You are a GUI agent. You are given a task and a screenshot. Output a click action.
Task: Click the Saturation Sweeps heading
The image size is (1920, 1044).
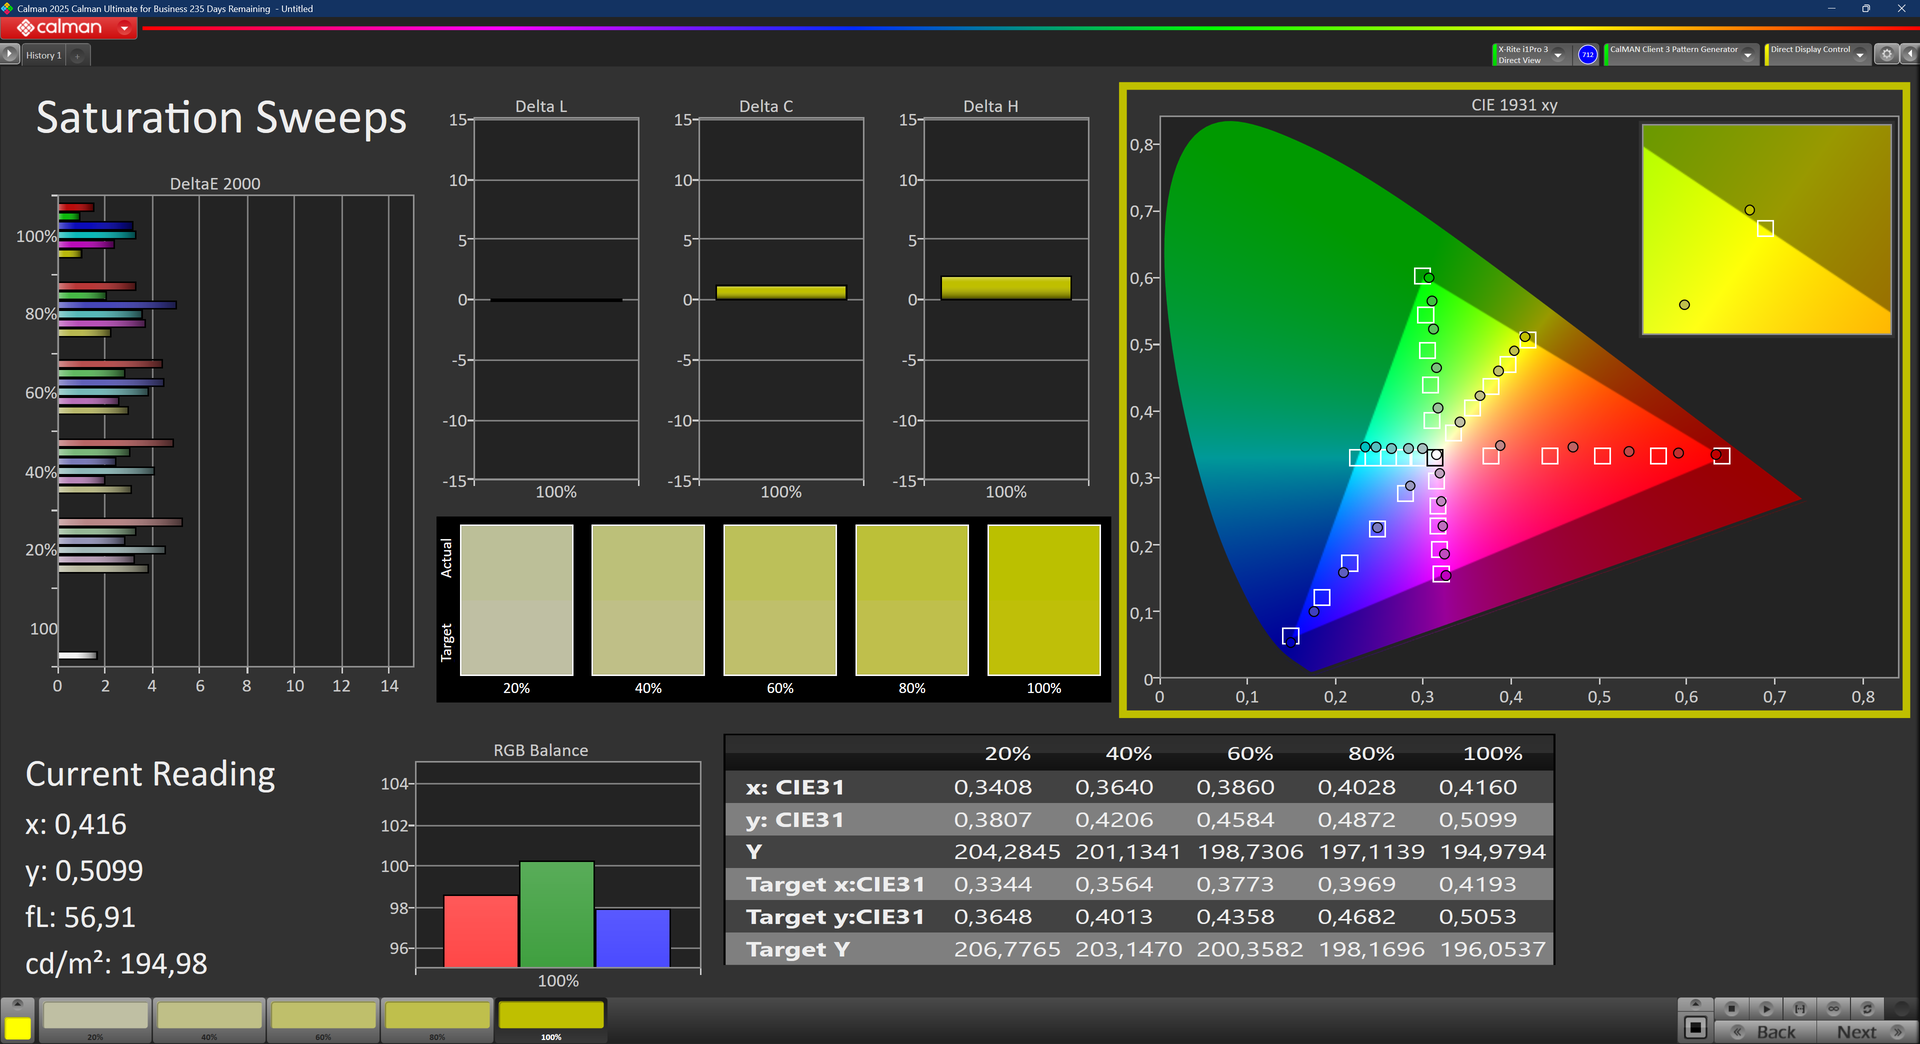(x=222, y=118)
